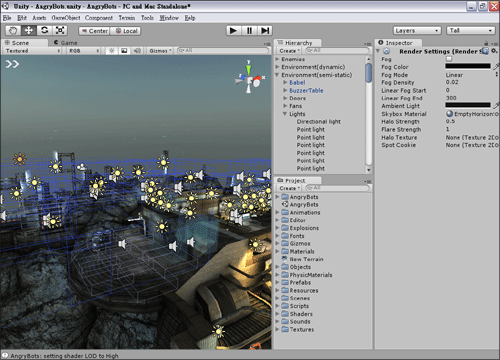Click the Inspector lock icon

[x=486, y=43]
